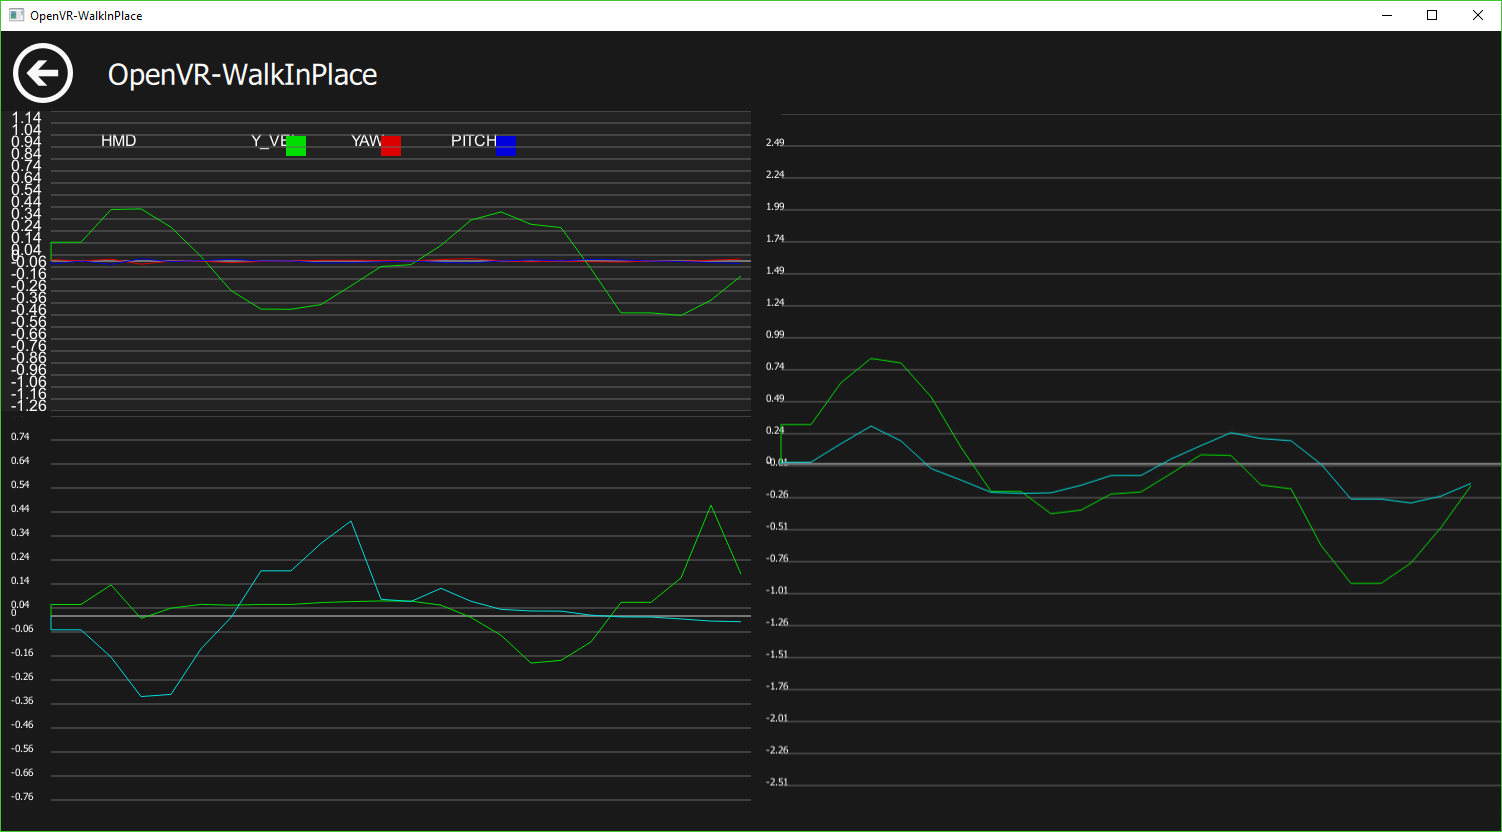1502x832 pixels.
Task: Select the blue PITCH color swatch
Action: pos(506,145)
